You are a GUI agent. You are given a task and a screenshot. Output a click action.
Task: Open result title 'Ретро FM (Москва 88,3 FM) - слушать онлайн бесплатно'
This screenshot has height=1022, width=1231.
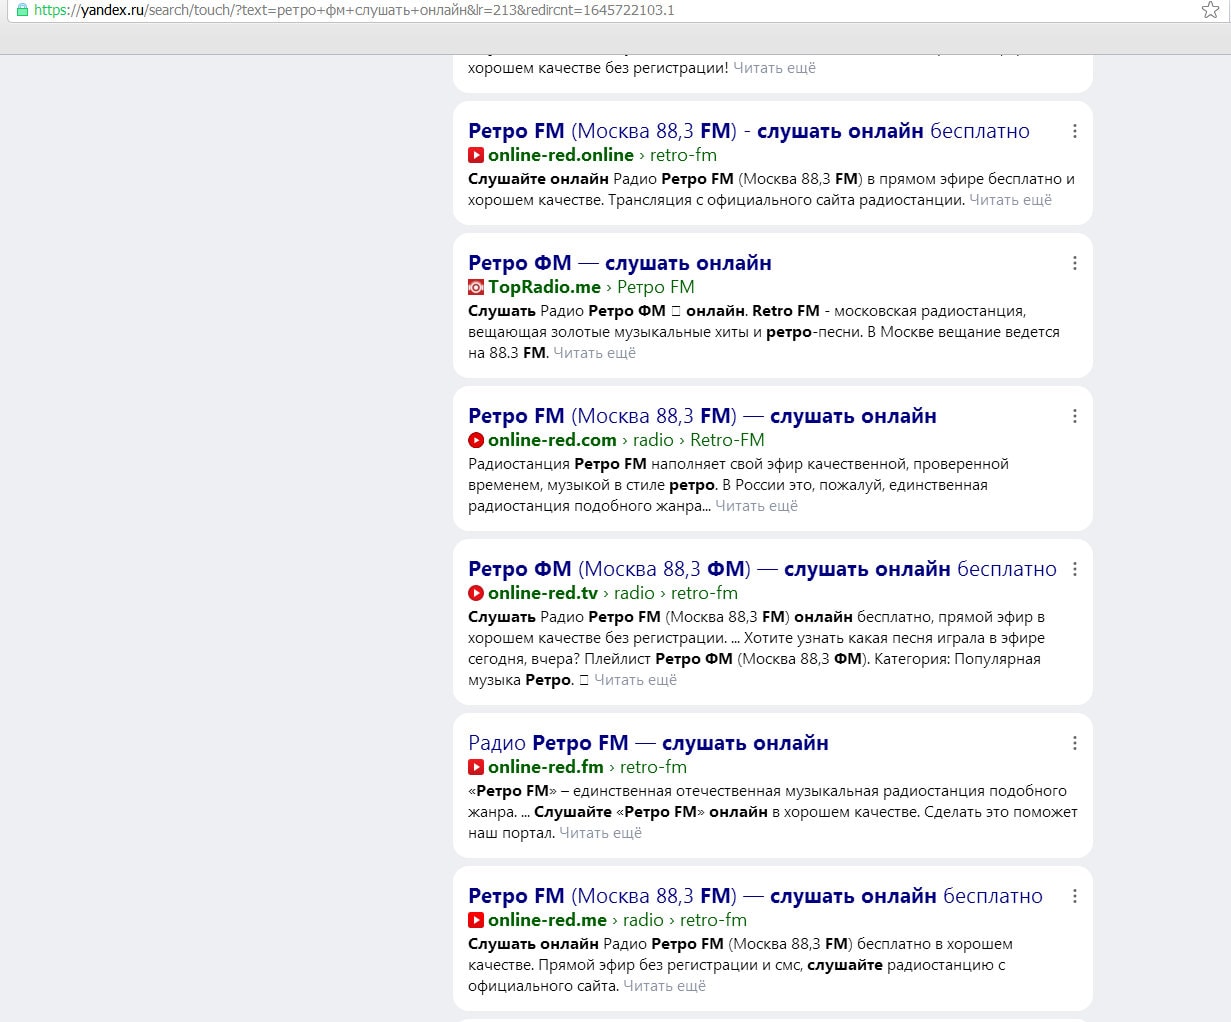click(749, 131)
